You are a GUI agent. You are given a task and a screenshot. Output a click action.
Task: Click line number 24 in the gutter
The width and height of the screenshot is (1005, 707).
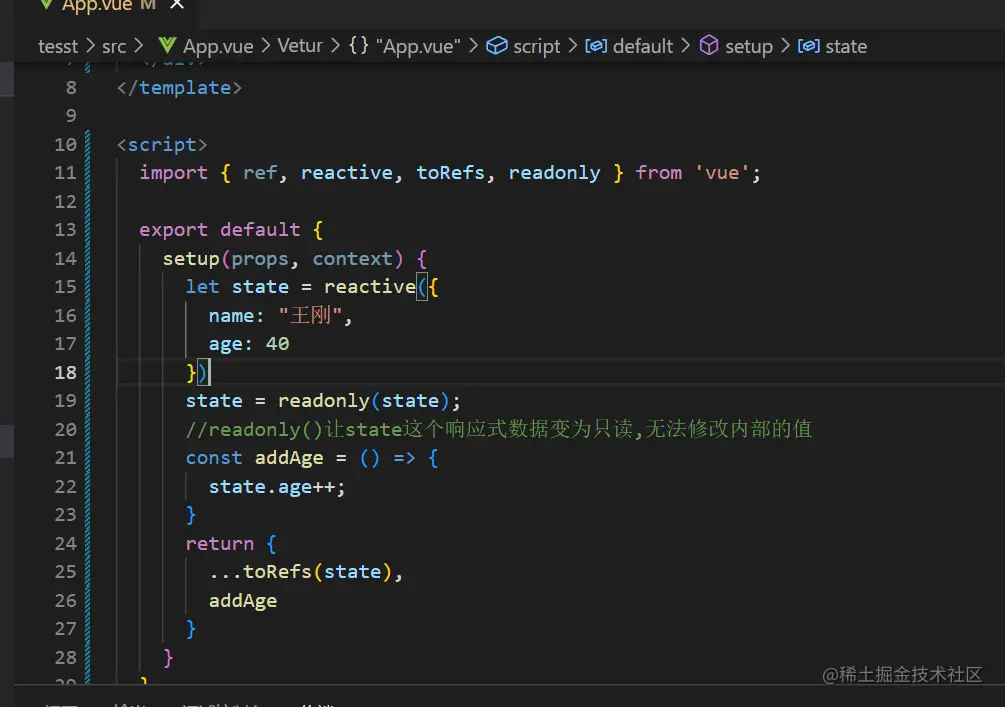(65, 544)
